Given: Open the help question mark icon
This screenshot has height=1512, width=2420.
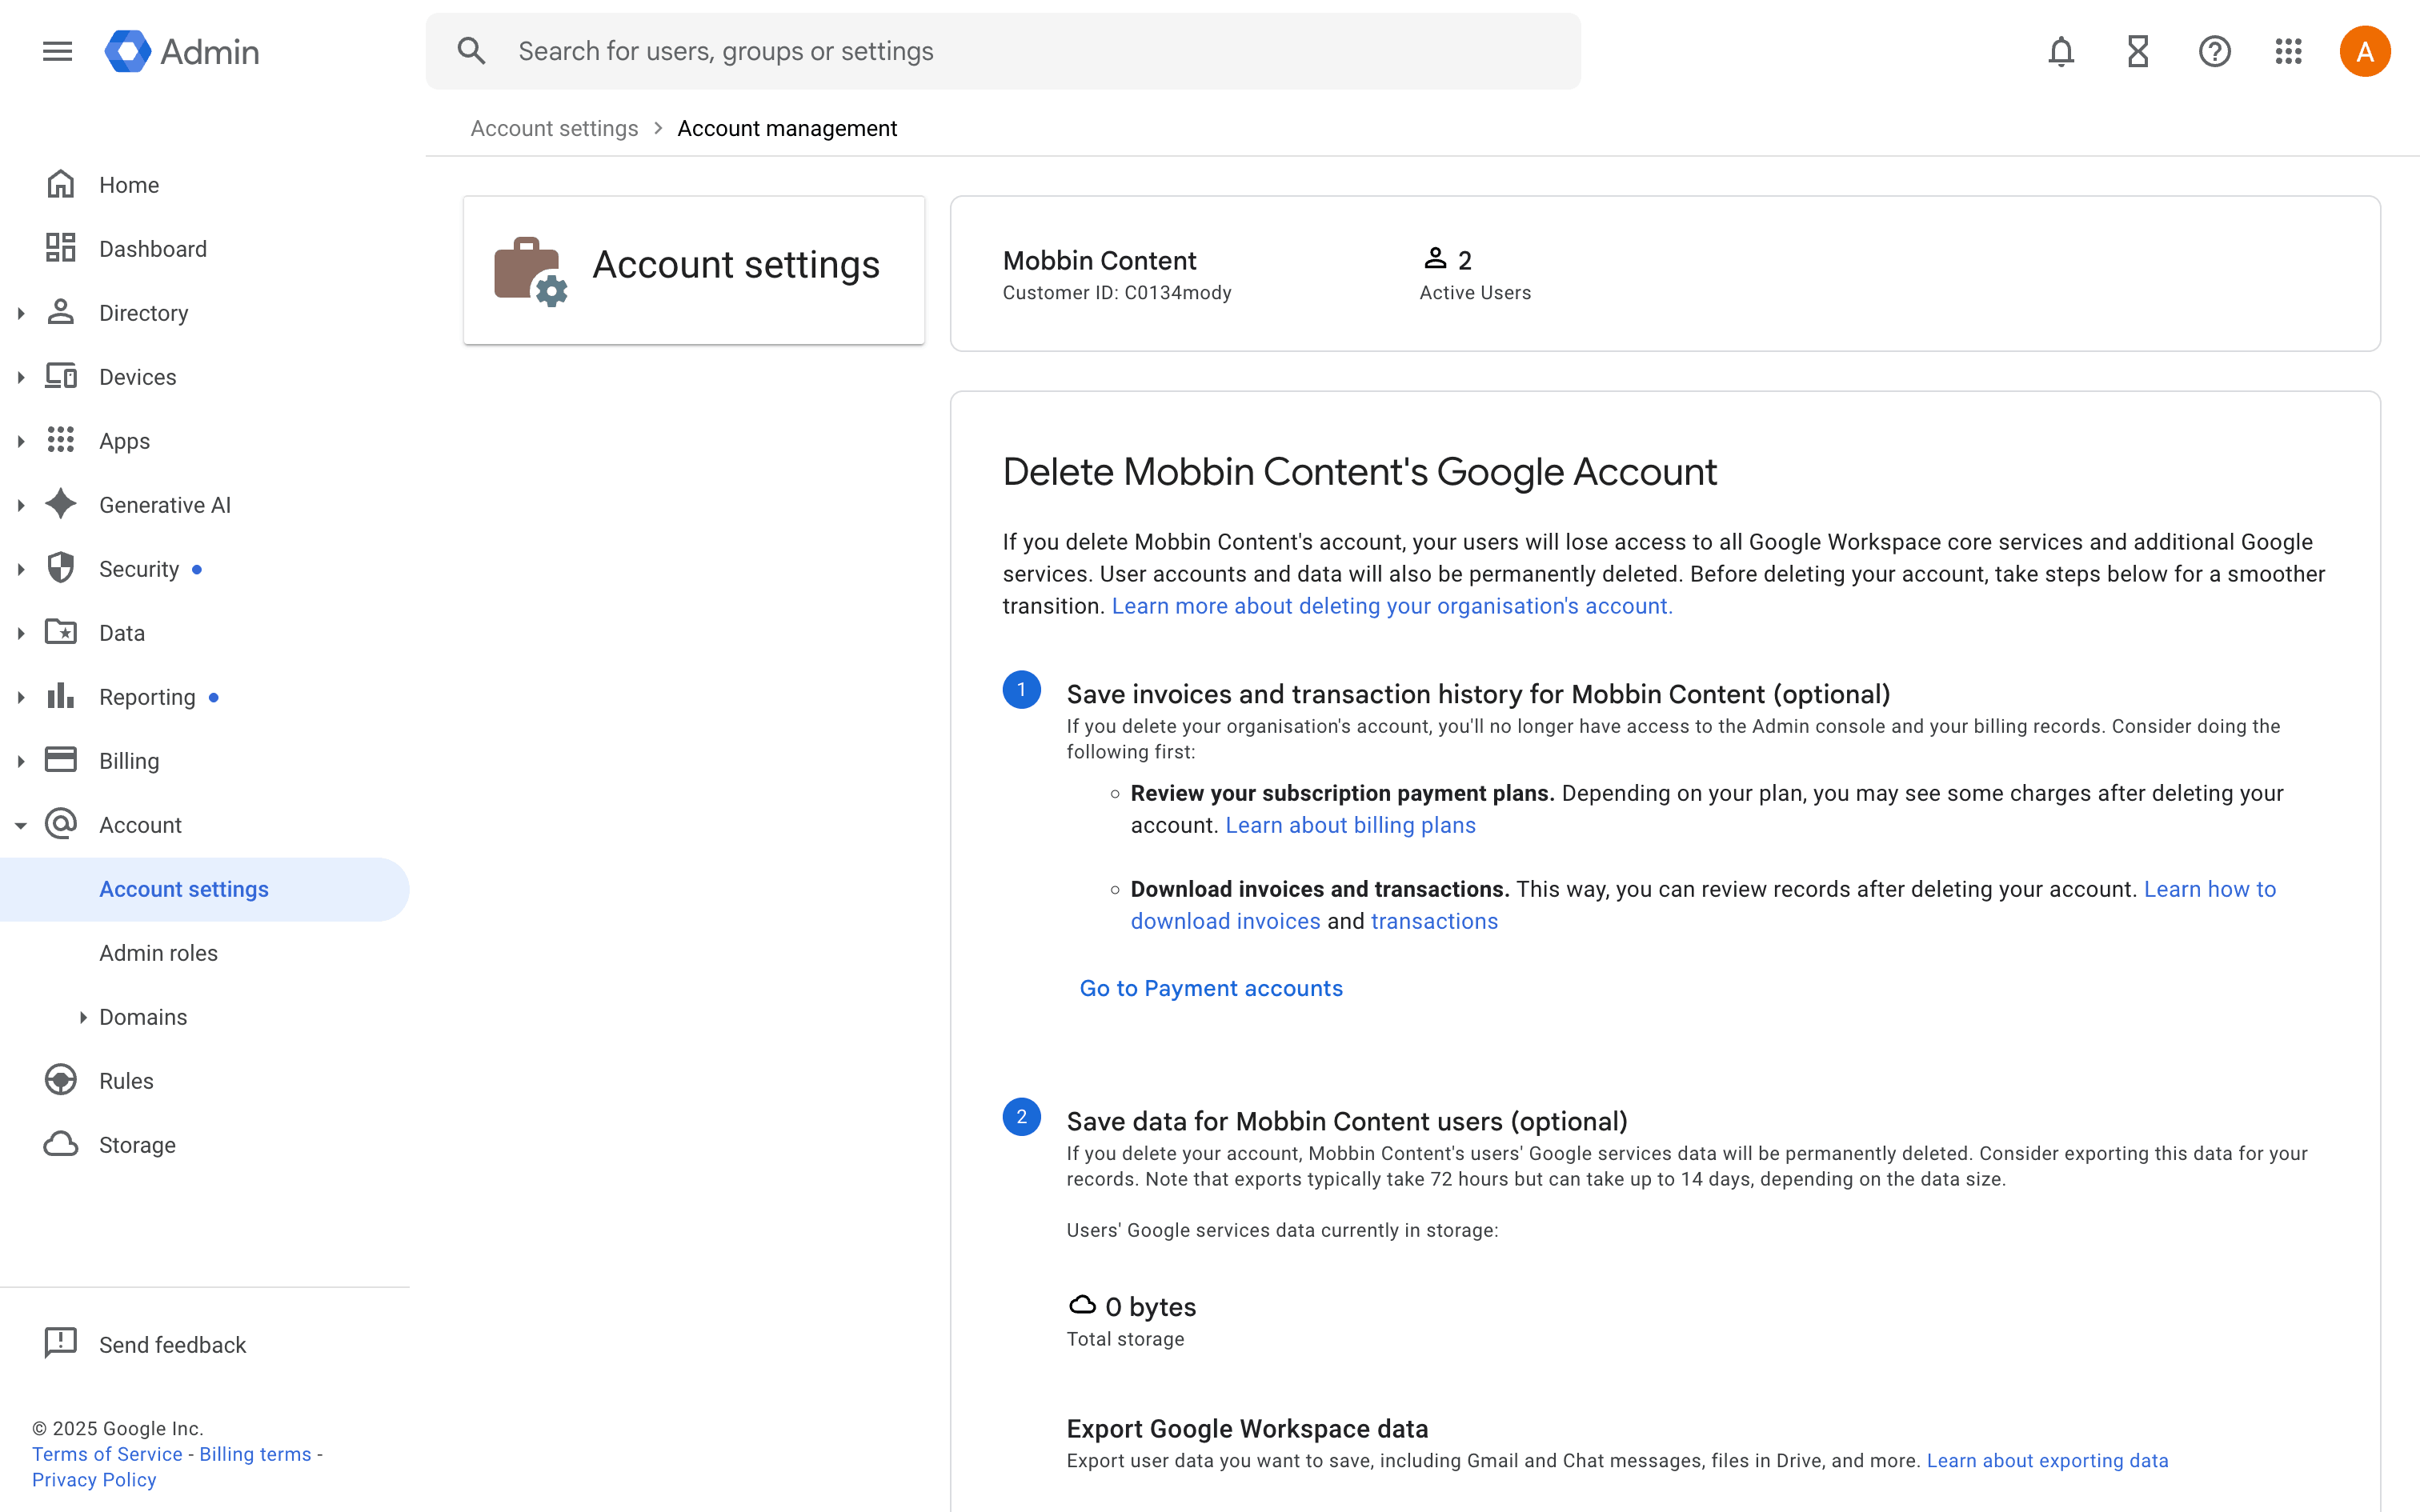Looking at the screenshot, I should (x=2214, y=51).
